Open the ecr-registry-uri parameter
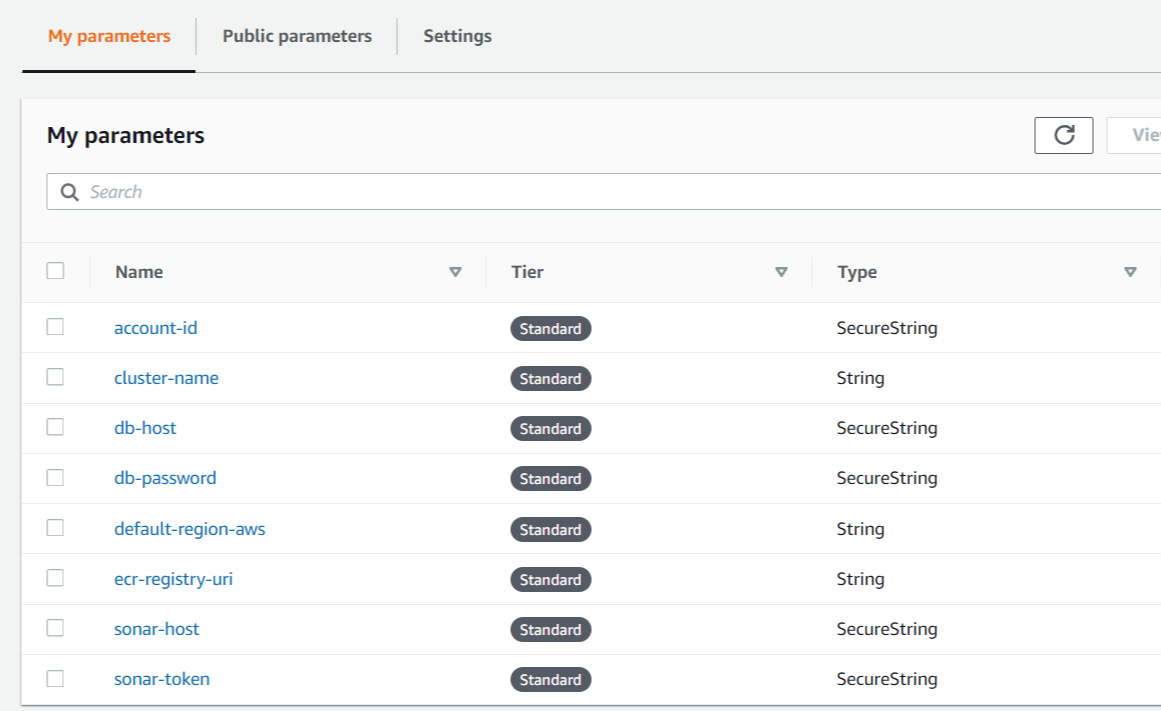This screenshot has width=1161, height=711. 173,579
